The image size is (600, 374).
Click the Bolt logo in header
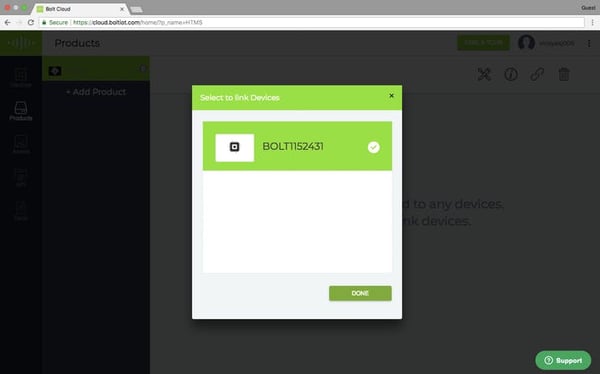click(21, 43)
